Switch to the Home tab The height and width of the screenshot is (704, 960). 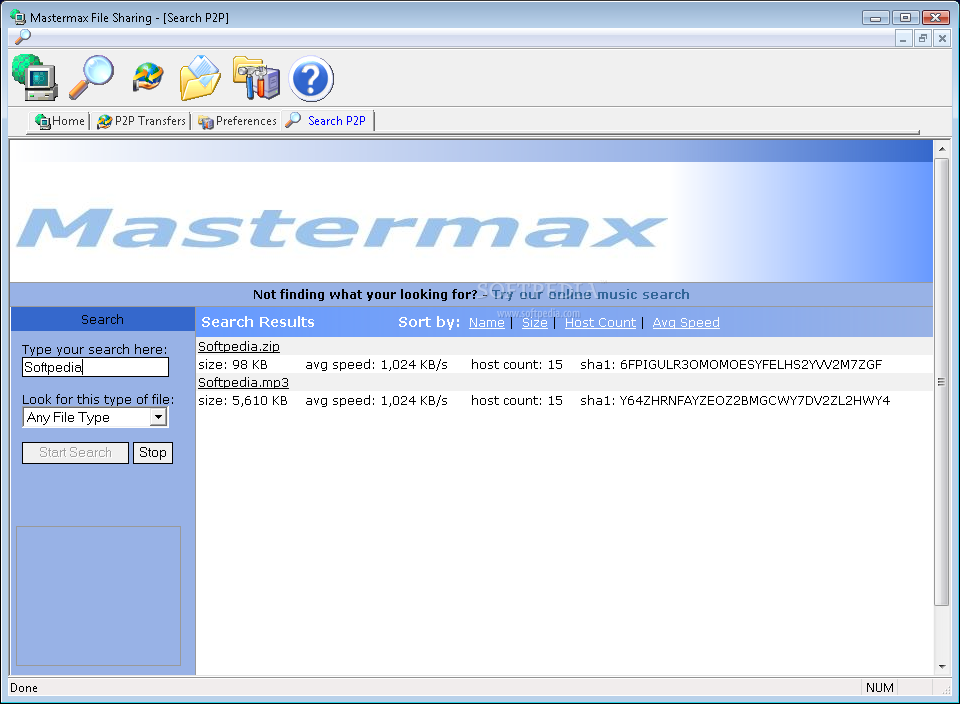pyautogui.click(x=60, y=121)
